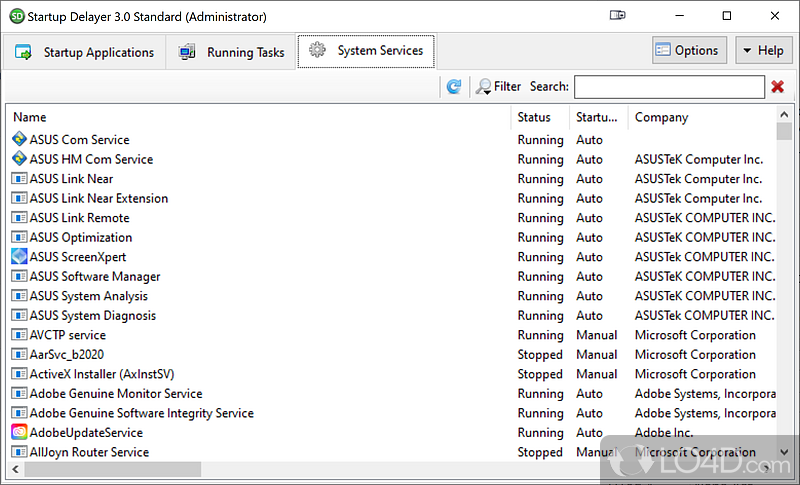800x485 pixels.
Task: Sort by the Company column header
Action: click(661, 117)
